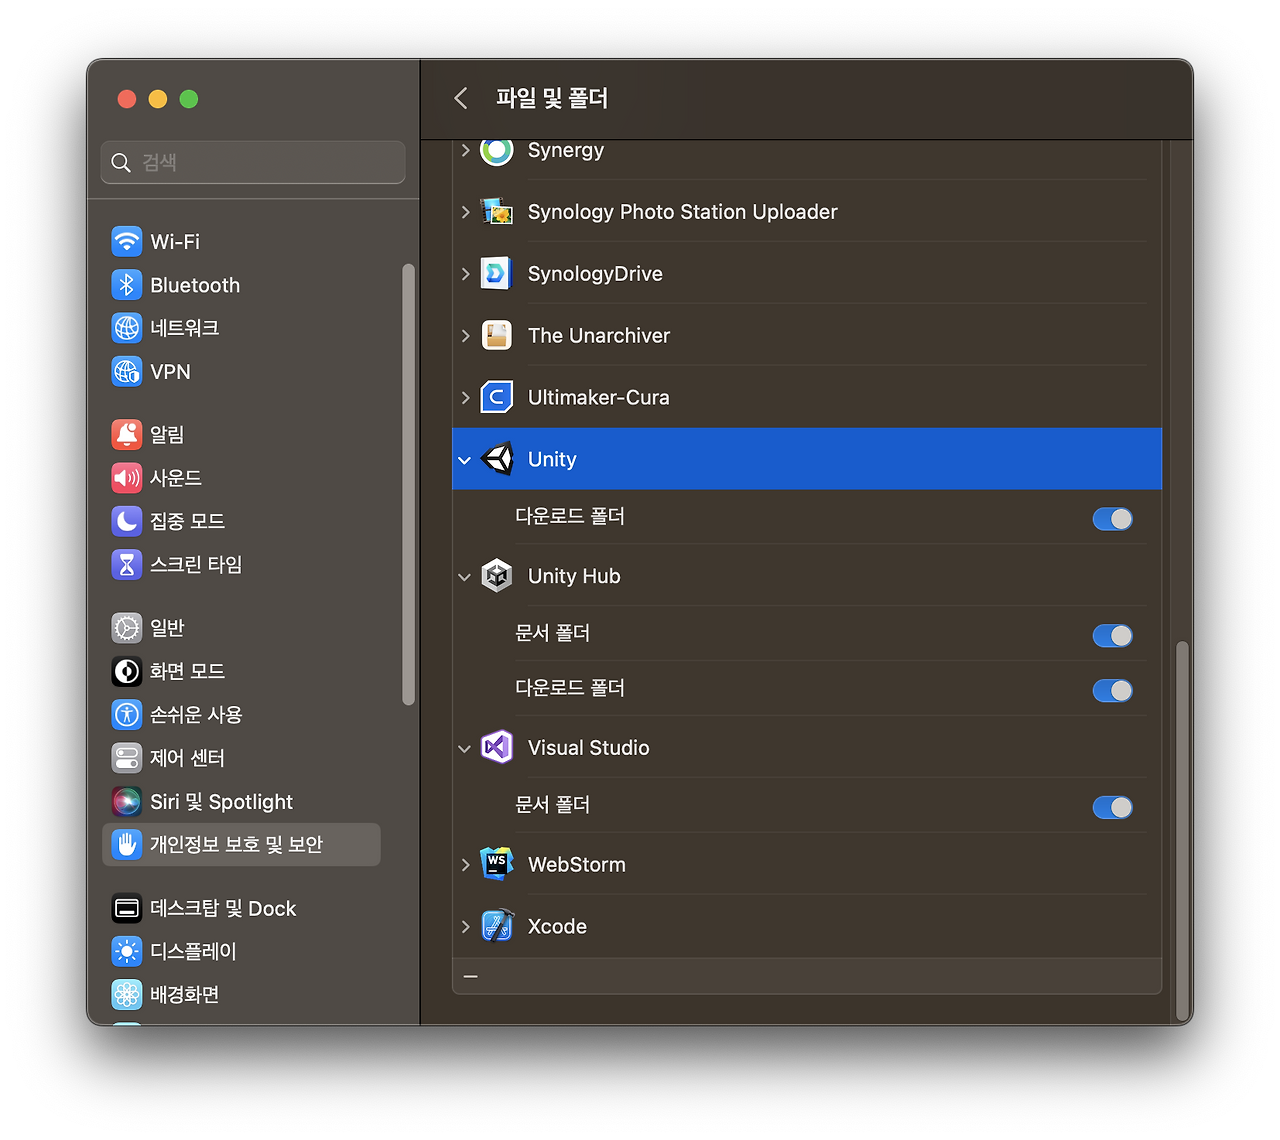Screen dimensions: 1280x1140
Task: Click the Synology Photo Station Uploader app icon
Action: point(497,212)
